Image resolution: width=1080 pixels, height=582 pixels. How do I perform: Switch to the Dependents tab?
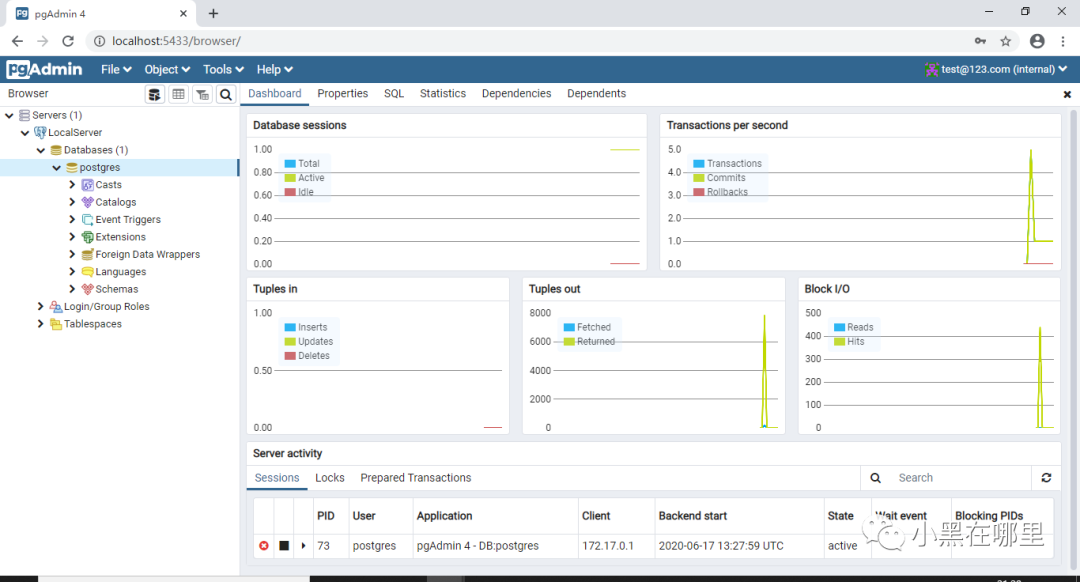click(596, 94)
